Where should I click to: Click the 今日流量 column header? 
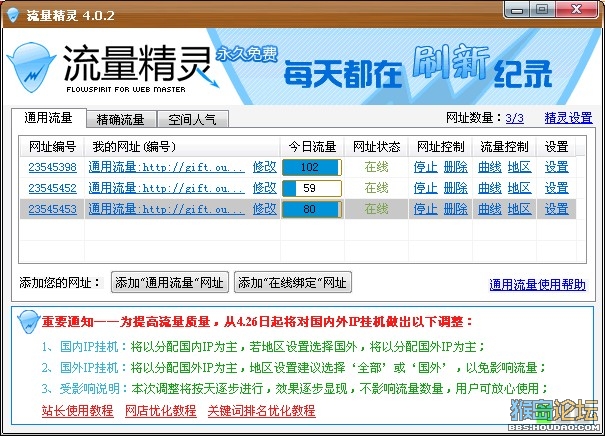312,147
